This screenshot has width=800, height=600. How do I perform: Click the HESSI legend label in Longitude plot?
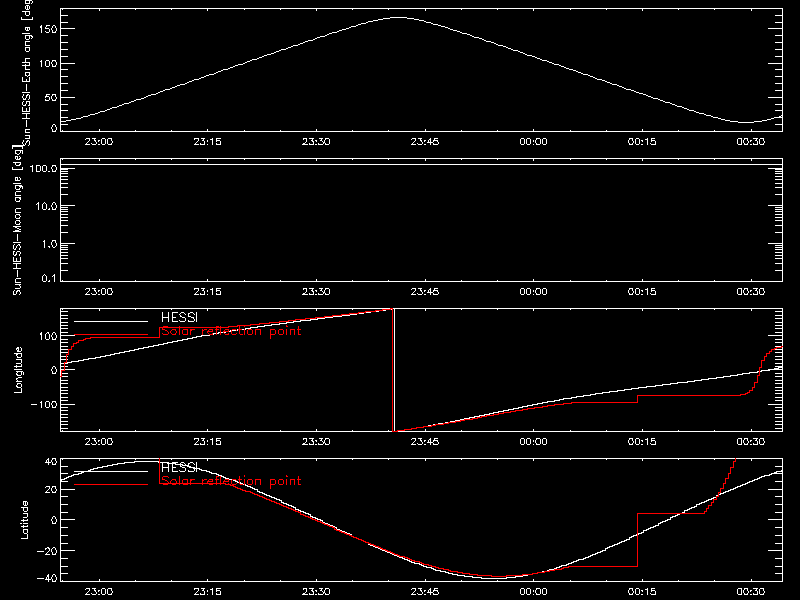click(179, 318)
